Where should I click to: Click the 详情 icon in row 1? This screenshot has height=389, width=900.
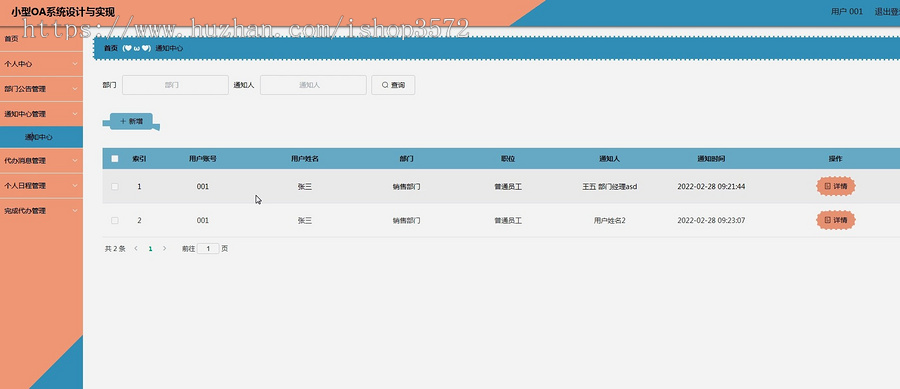coord(827,186)
